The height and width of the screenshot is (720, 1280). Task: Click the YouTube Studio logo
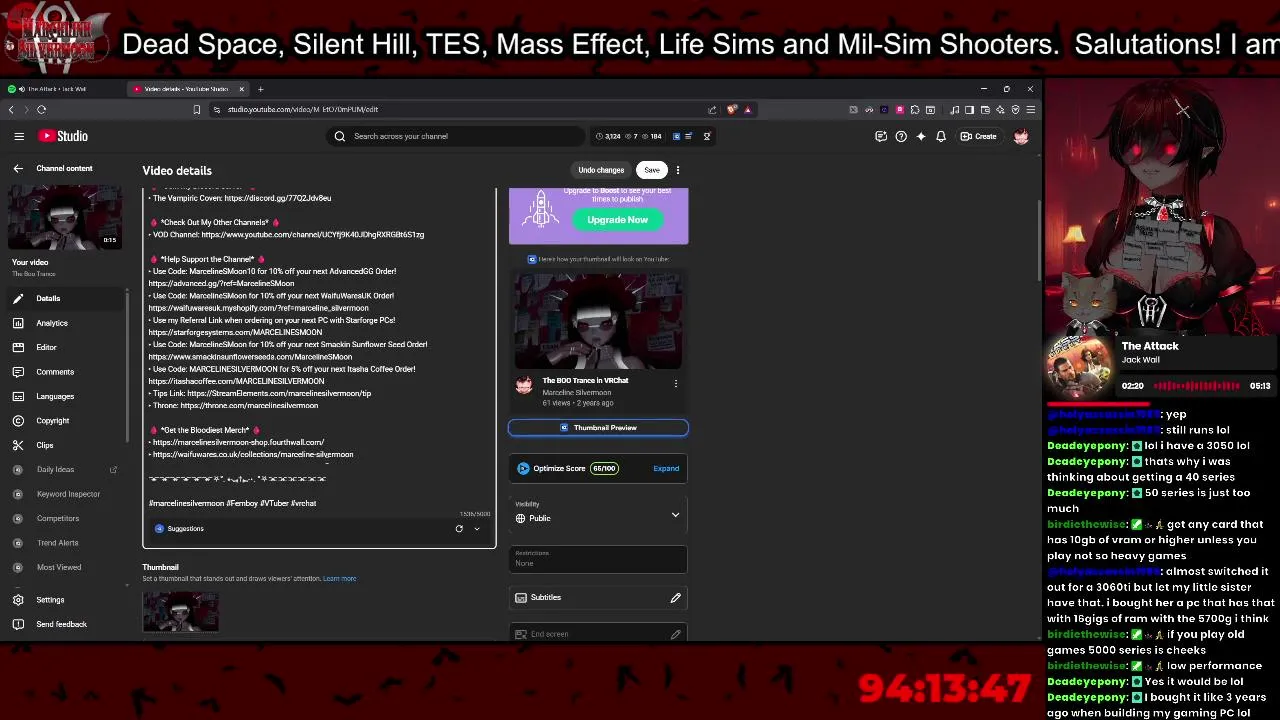(64, 136)
